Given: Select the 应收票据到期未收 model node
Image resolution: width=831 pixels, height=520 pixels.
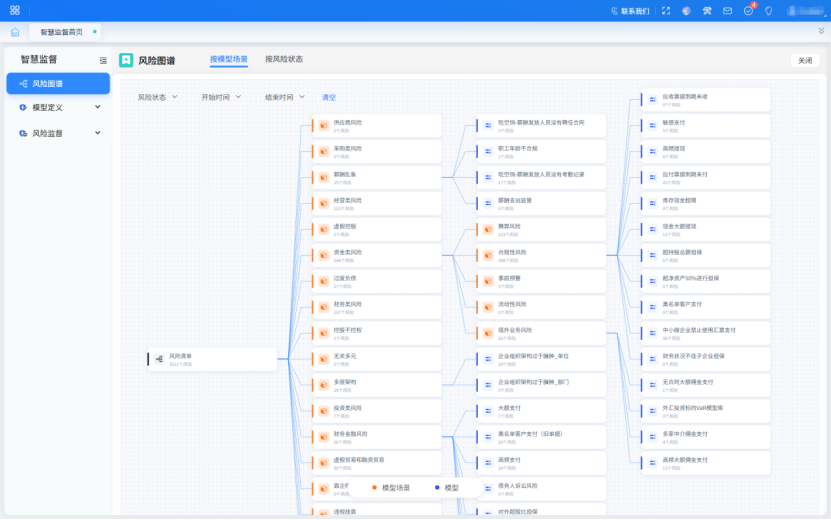Looking at the screenshot, I should (x=705, y=100).
